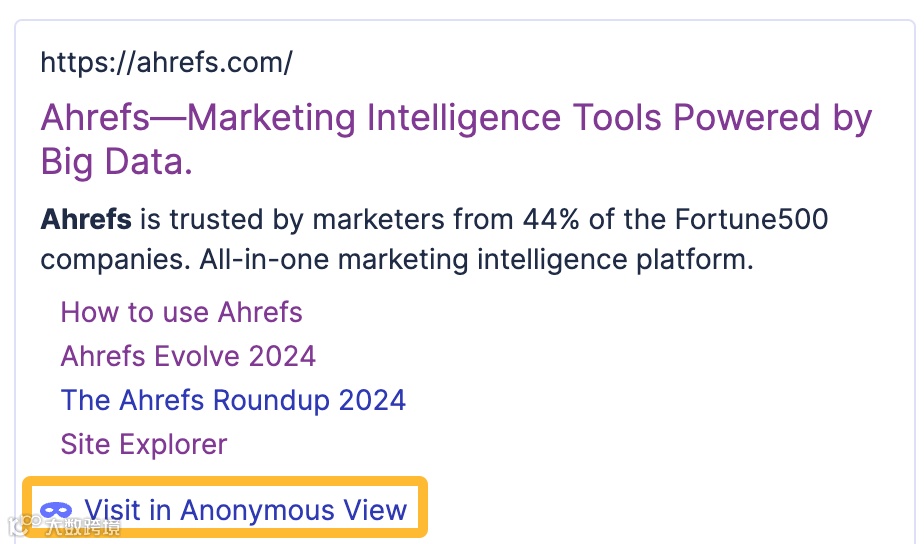The image size is (924, 544).
Task: Open the Ahrefs Marketing Intelligence Tools title
Action: click(455, 119)
